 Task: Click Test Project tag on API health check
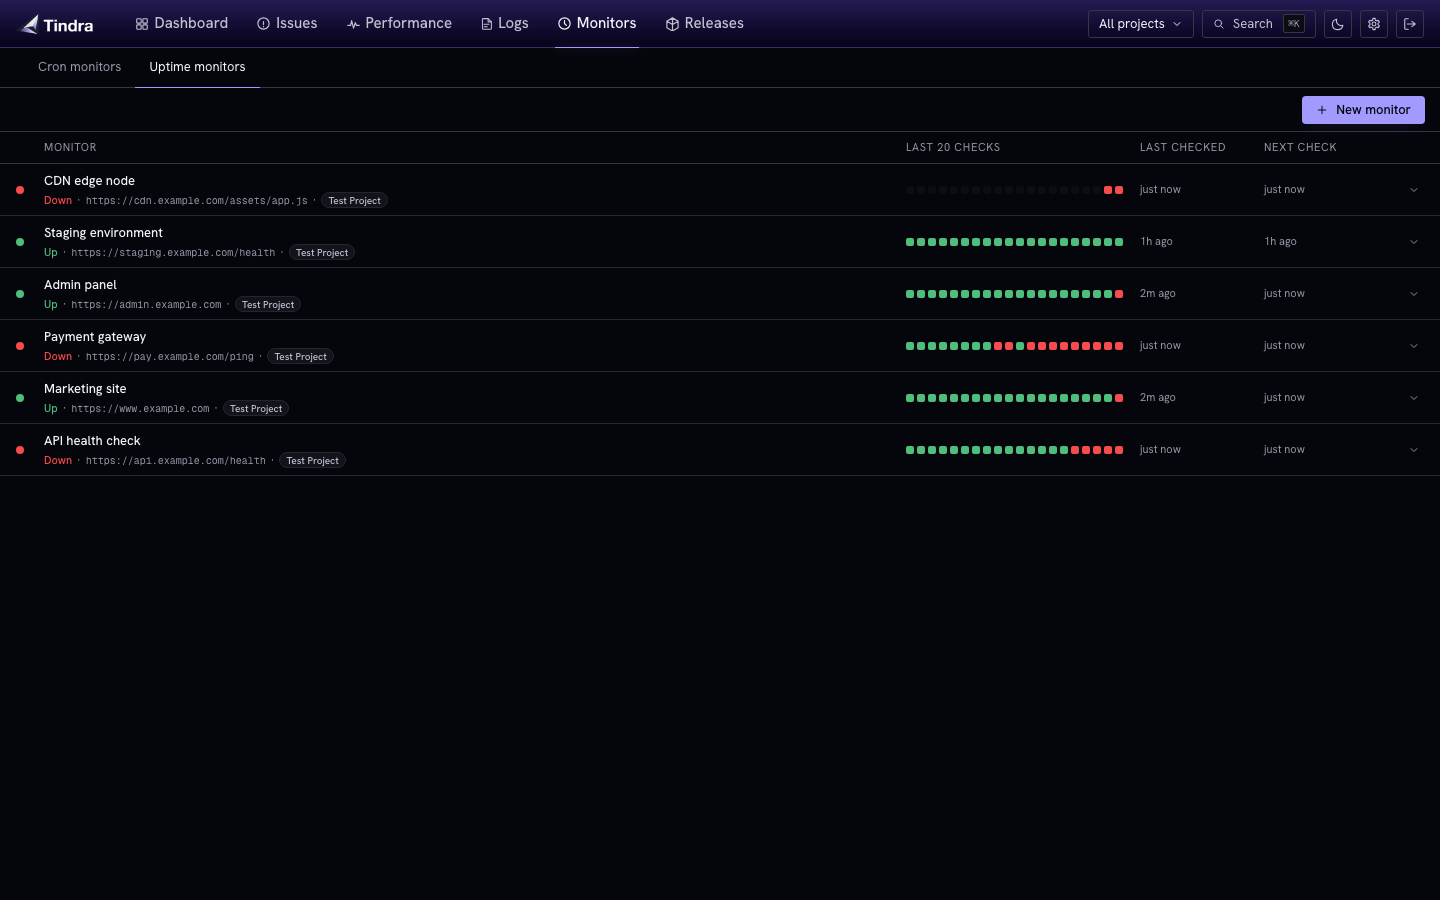pyautogui.click(x=312, y=461)
